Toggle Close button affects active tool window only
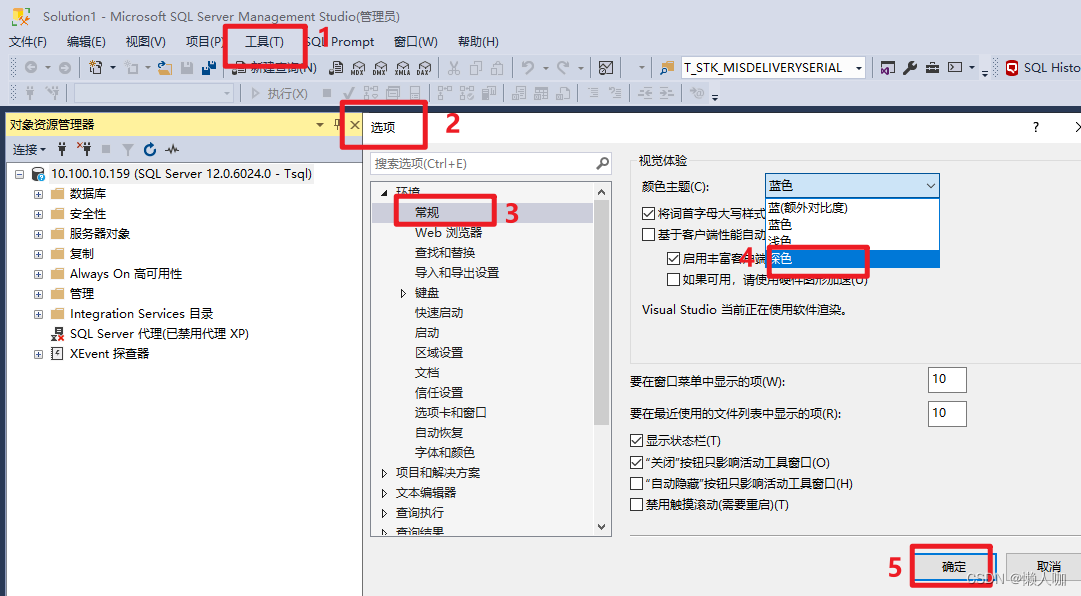Screen dimensions: 1081x596 (636, 462)
